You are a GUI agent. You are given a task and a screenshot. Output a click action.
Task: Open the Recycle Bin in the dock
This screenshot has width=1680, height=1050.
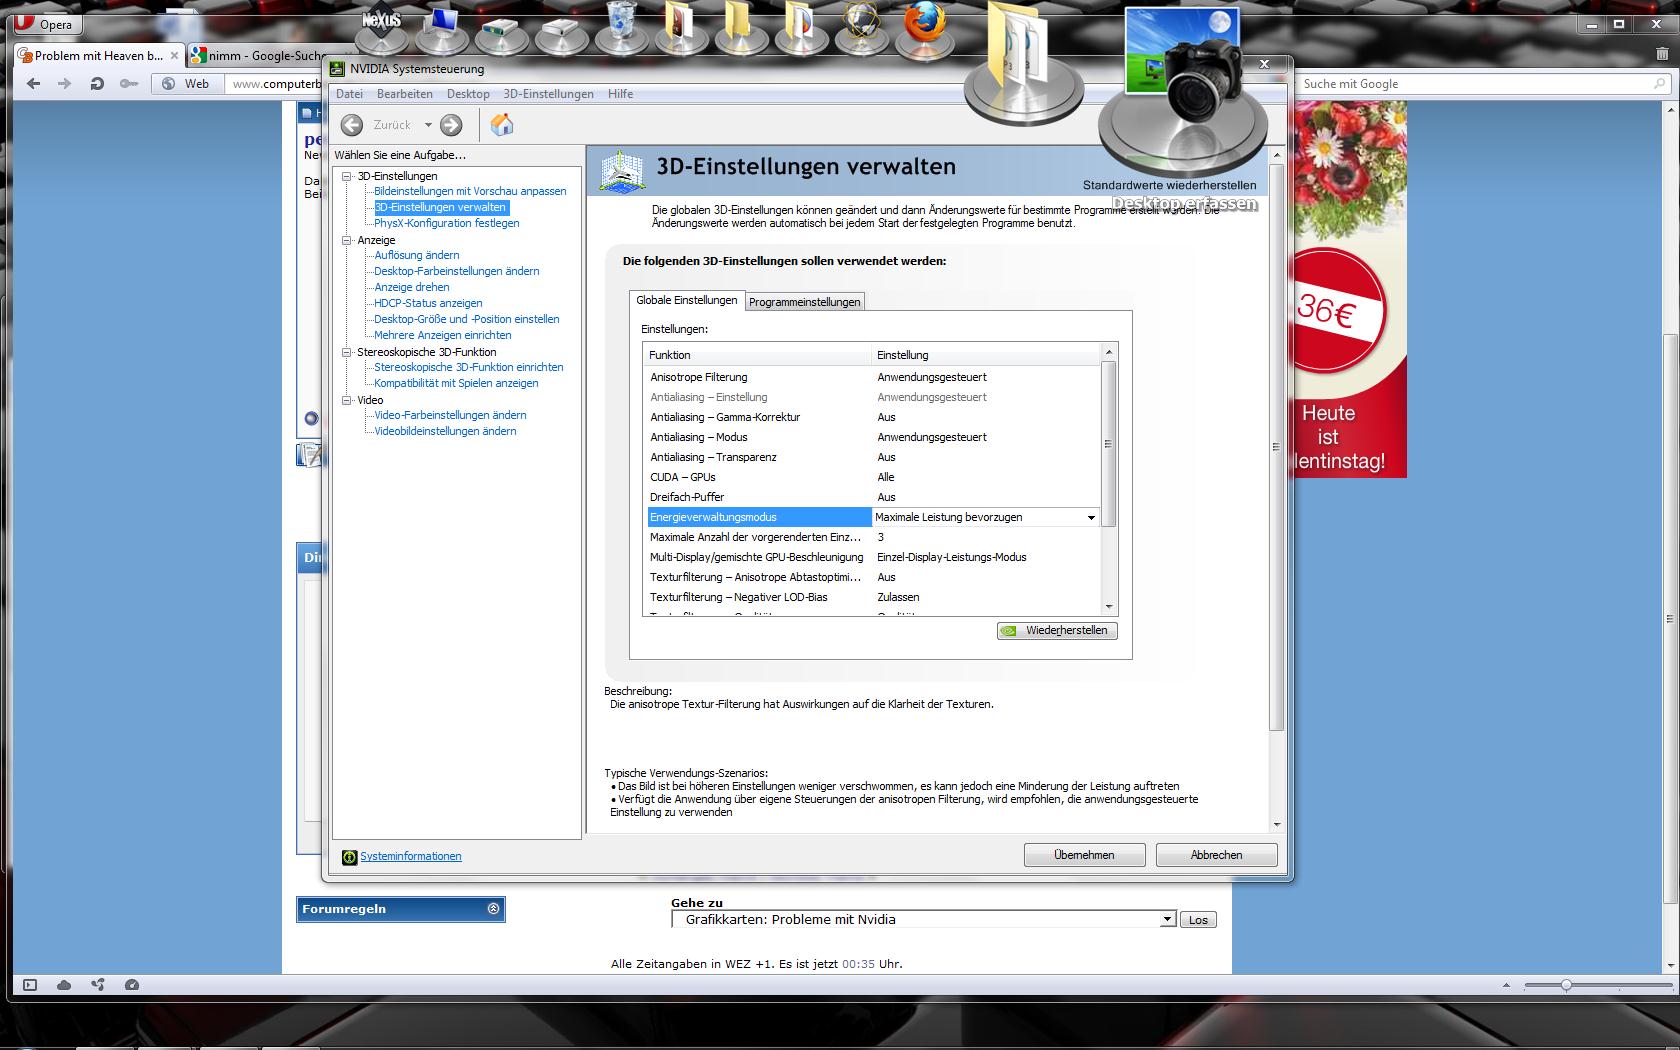coord(621,26)
